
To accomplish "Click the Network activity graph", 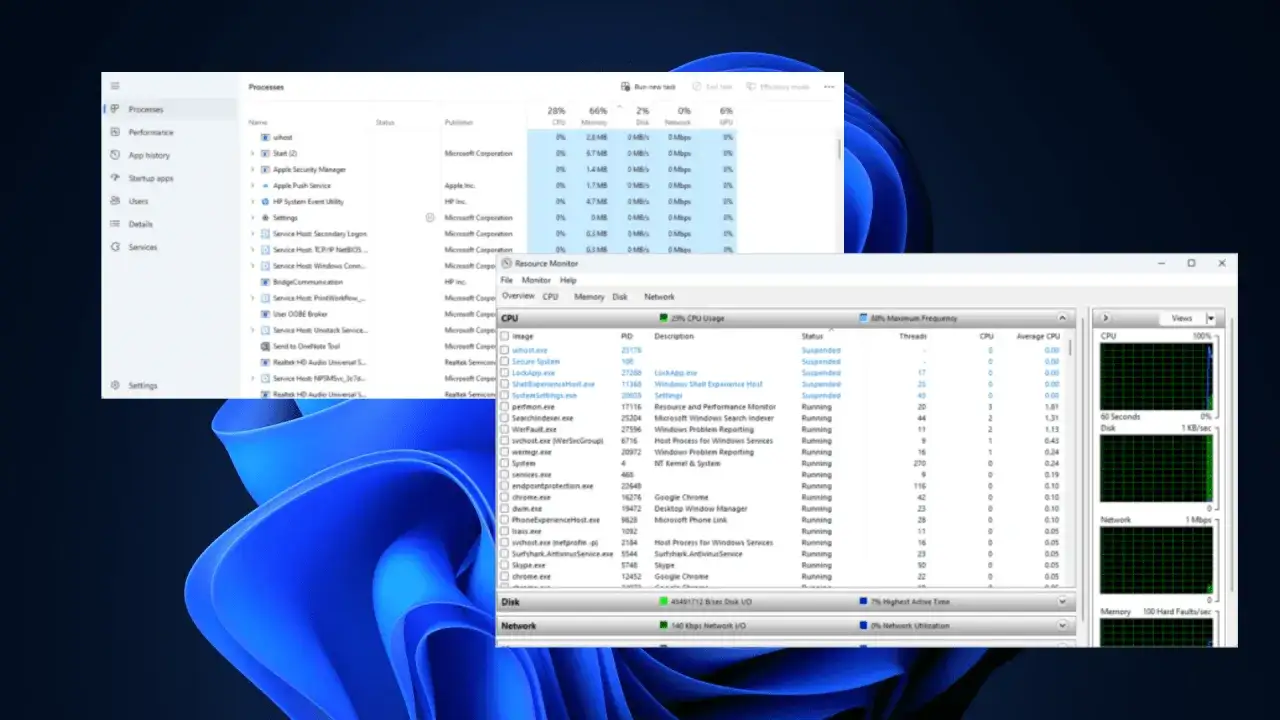I will [x=1157, y=560].
